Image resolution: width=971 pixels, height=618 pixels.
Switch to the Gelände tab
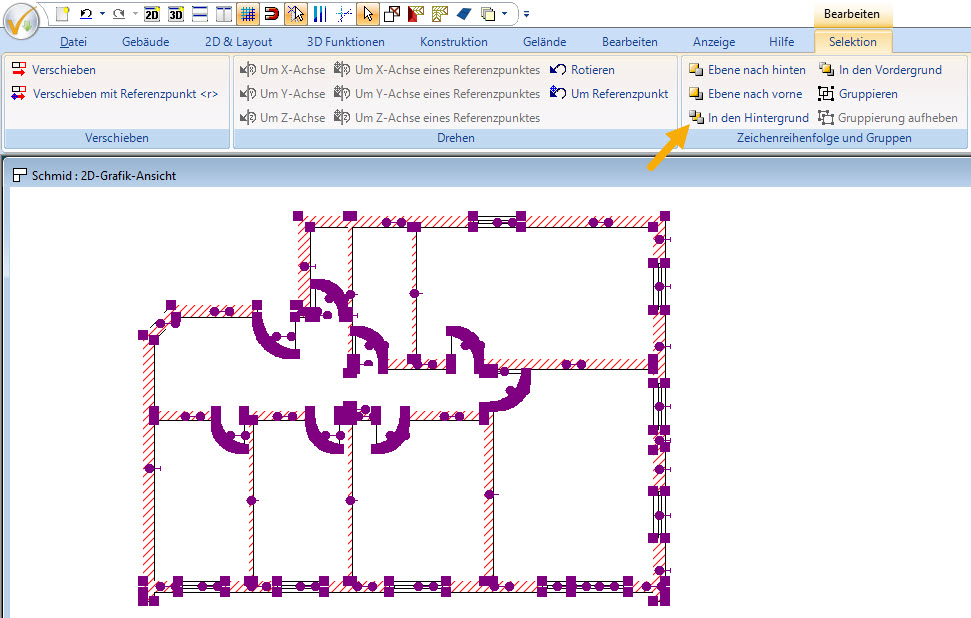(544, 42)
